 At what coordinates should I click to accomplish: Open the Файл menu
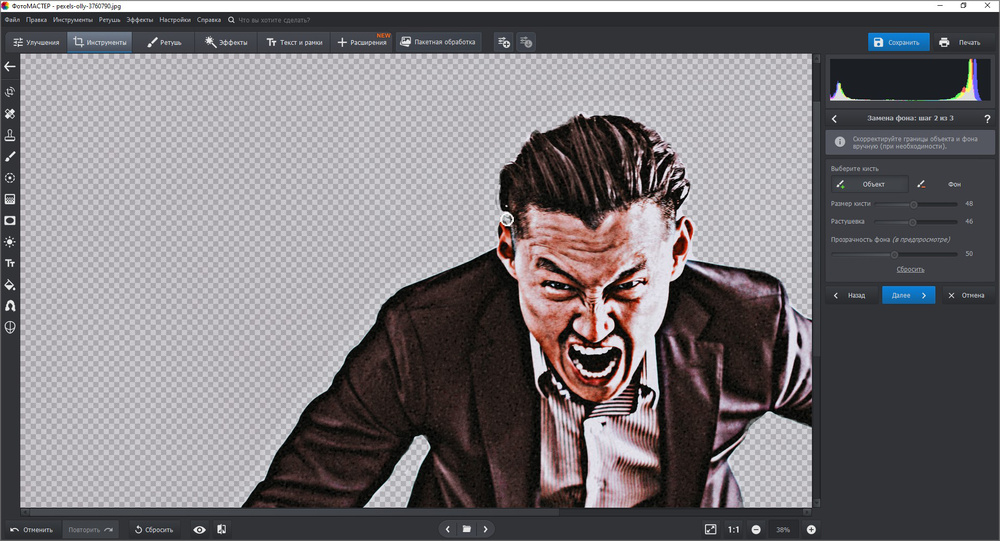12,19
